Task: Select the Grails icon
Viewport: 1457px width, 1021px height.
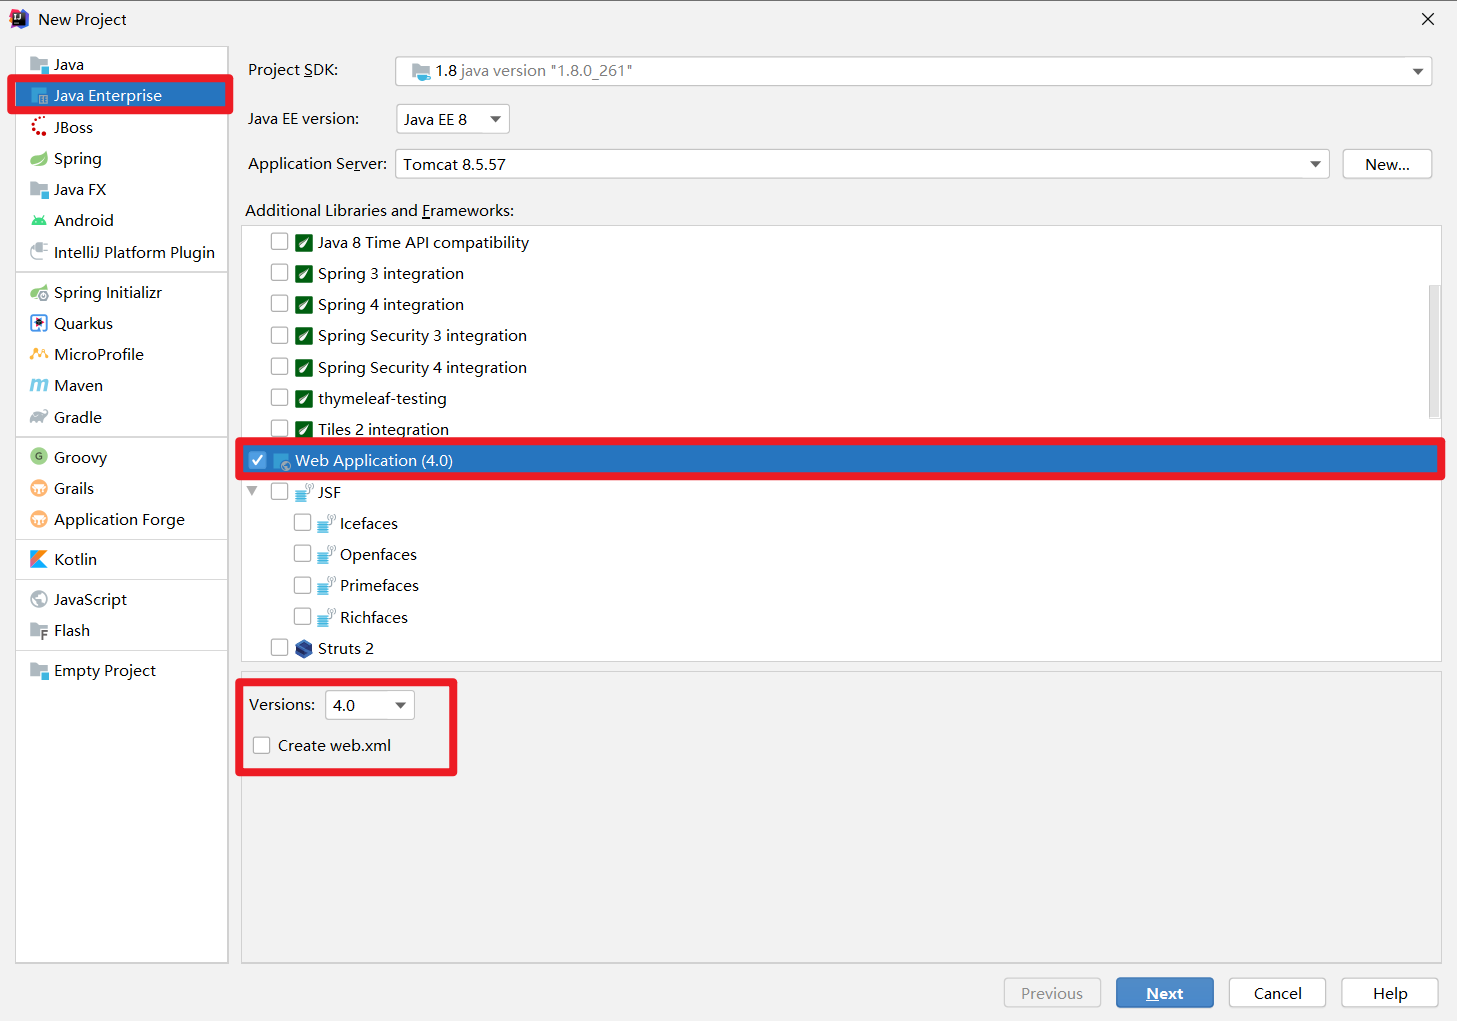Action: (39, 489)
